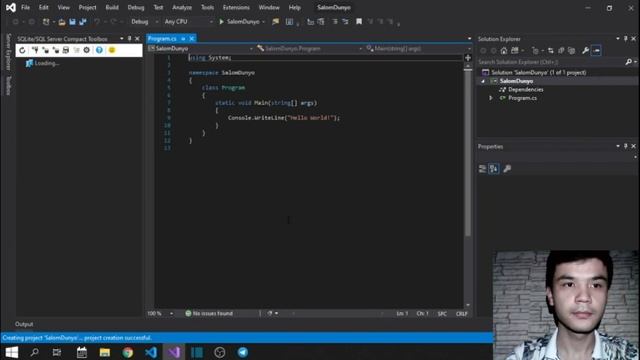This screenshot has height=360, width=640.
Task: Open the Project menu
Action: [x=87, y=7]
